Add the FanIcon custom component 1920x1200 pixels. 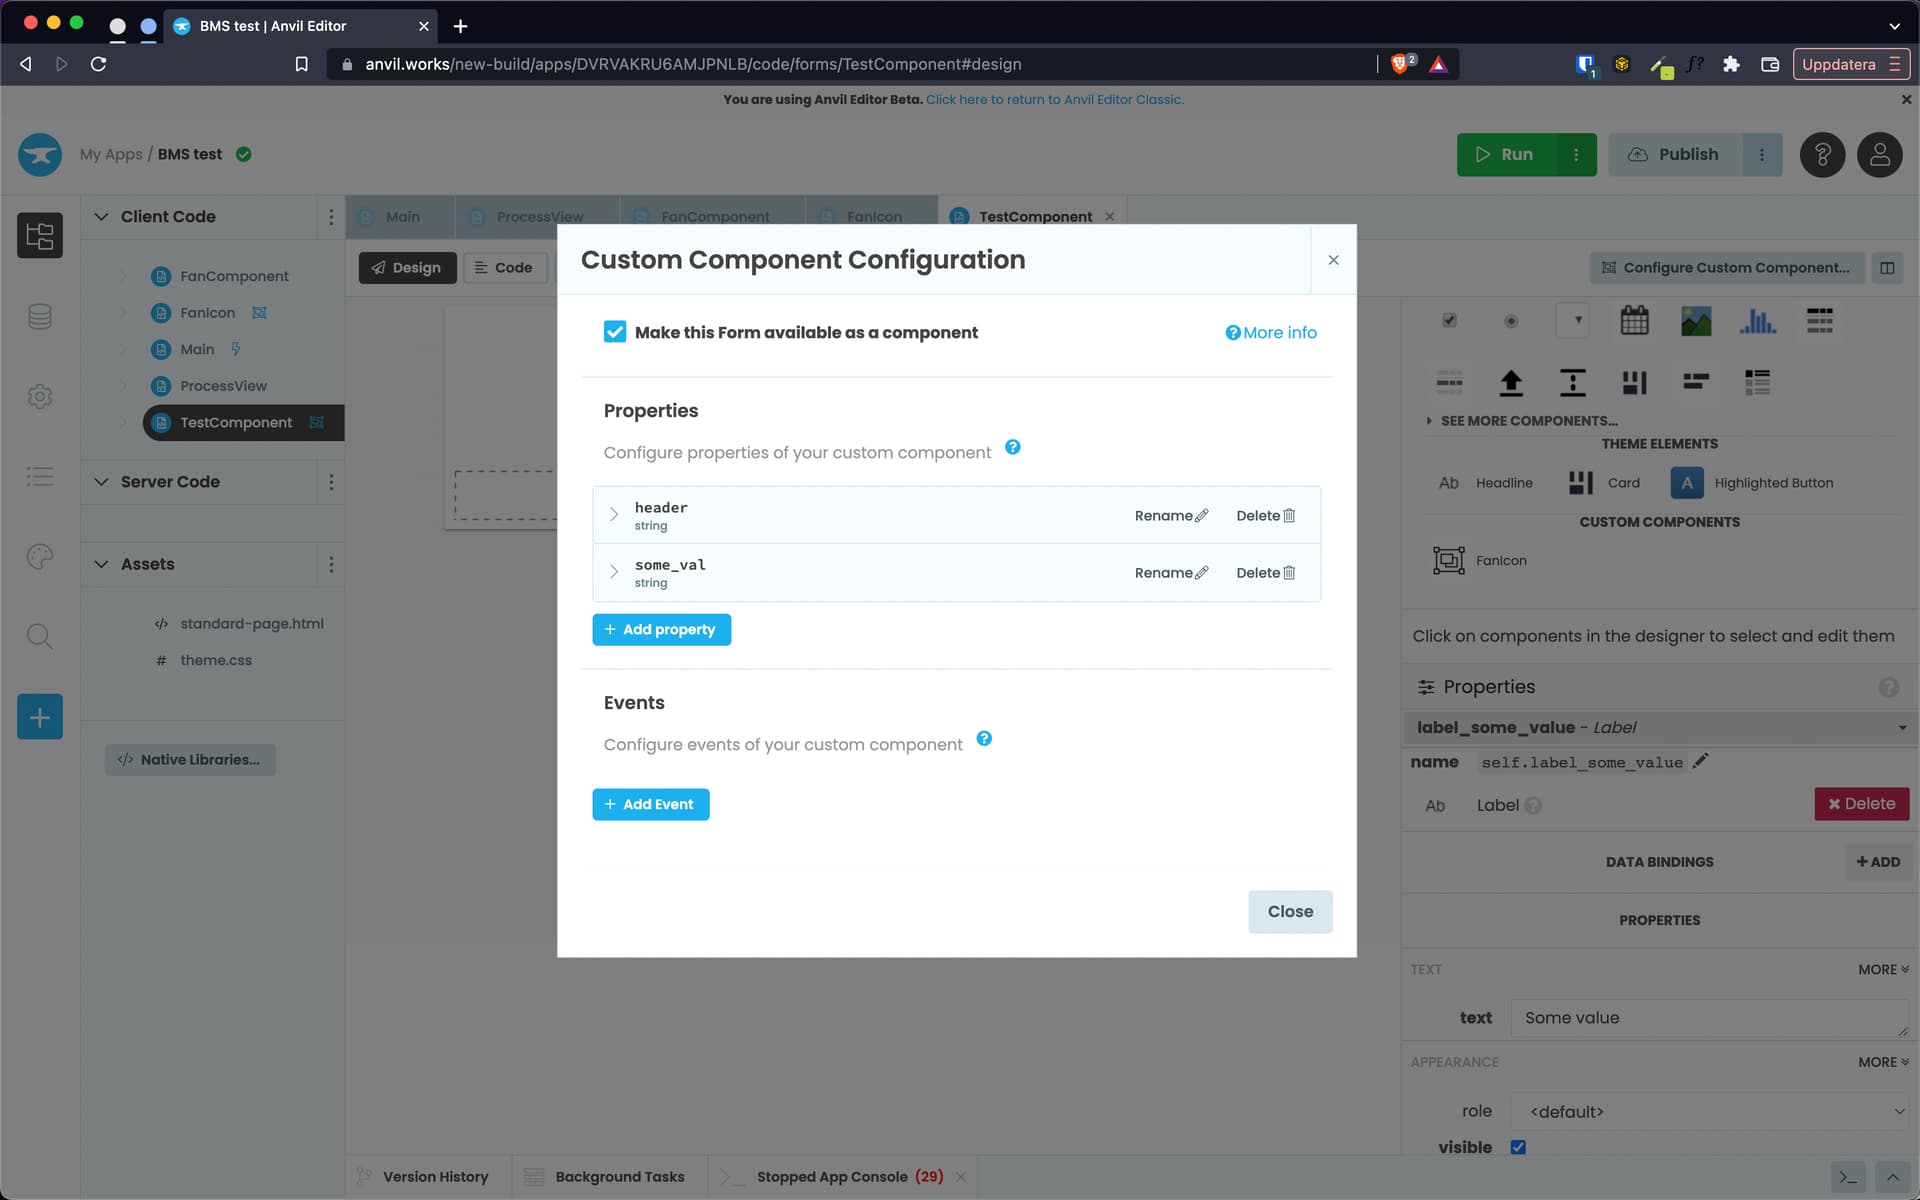(x=1481, y=560)
